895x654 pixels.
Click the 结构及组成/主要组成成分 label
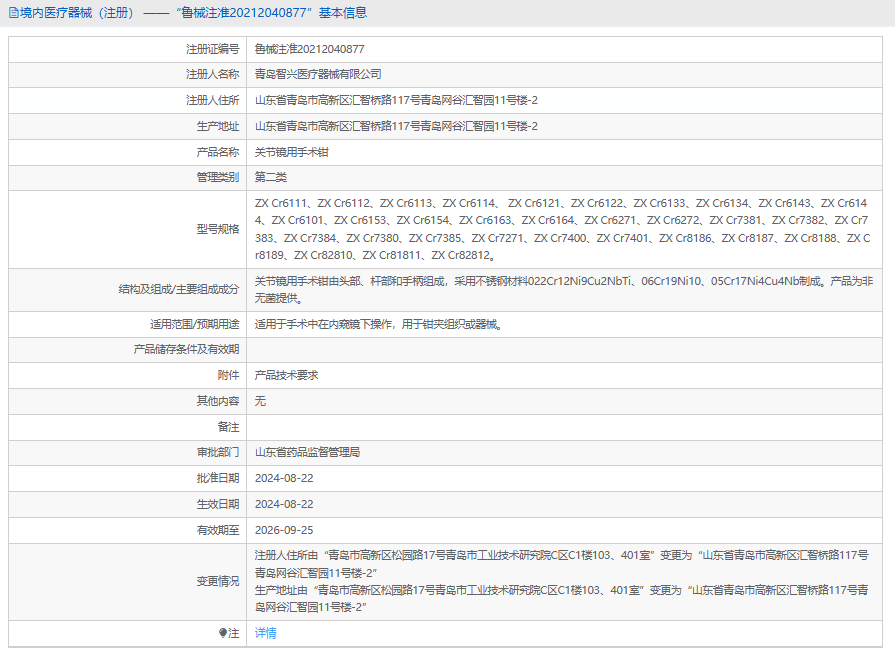tap(179, 289)
